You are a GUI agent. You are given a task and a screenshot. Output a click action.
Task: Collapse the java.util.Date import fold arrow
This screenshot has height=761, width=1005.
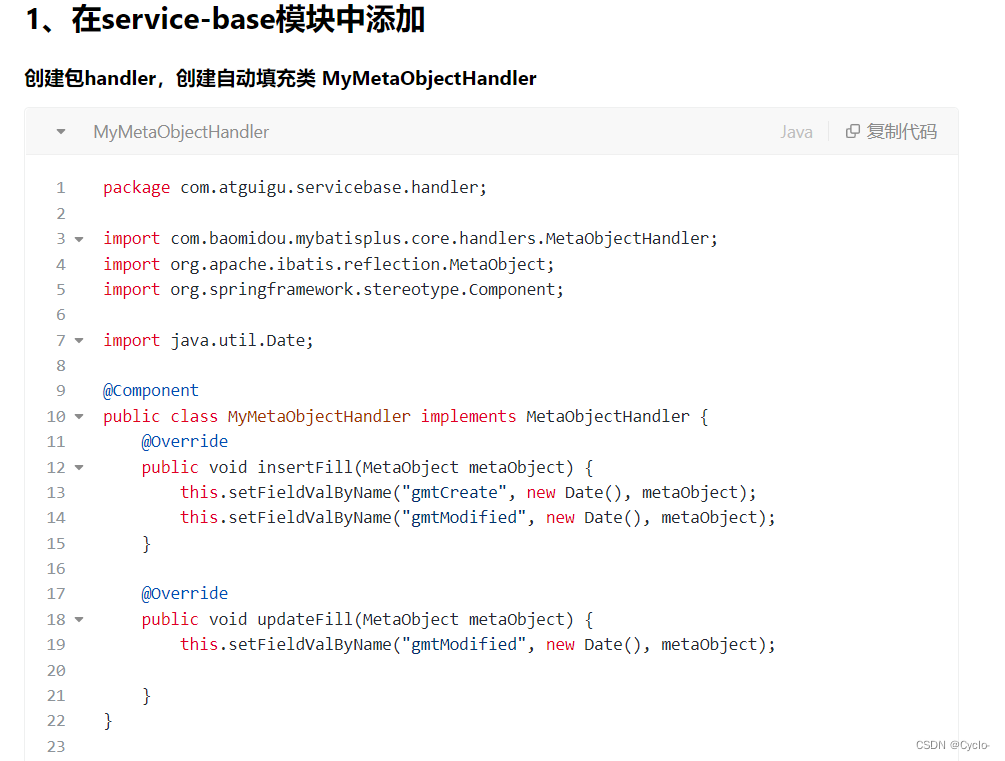click(x=78, y=340)
